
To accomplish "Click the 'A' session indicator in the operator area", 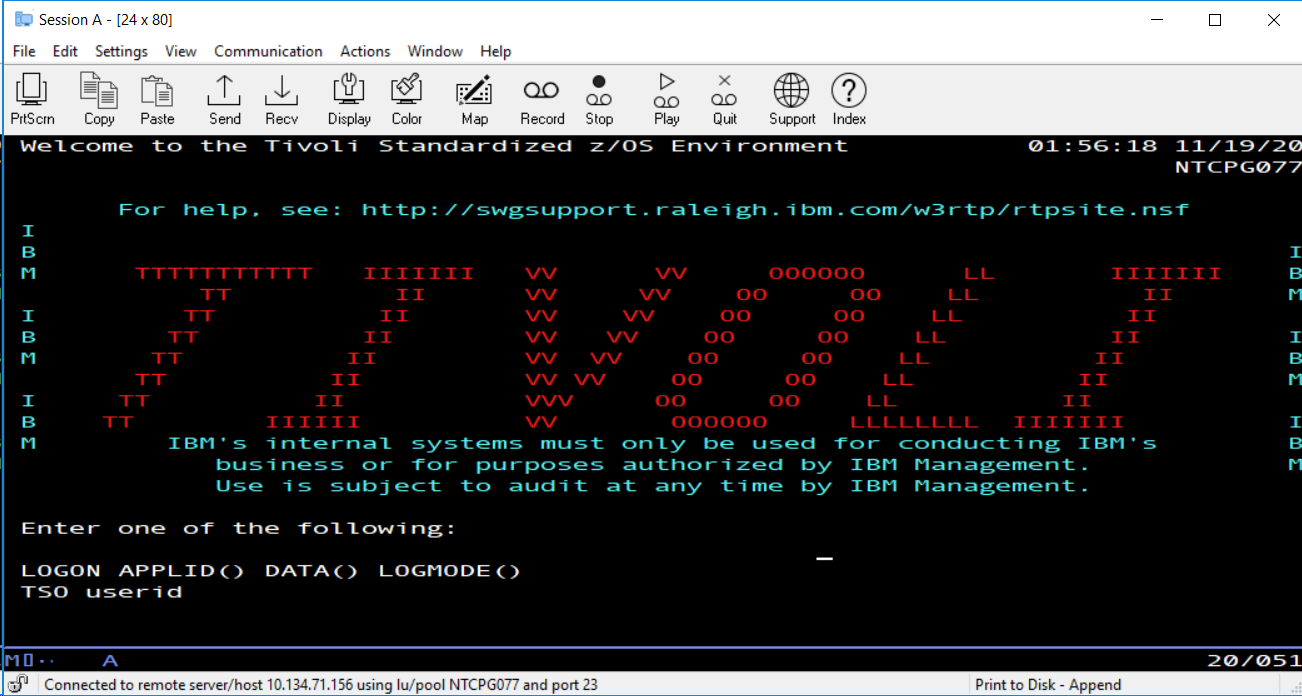I will (110, 660).
